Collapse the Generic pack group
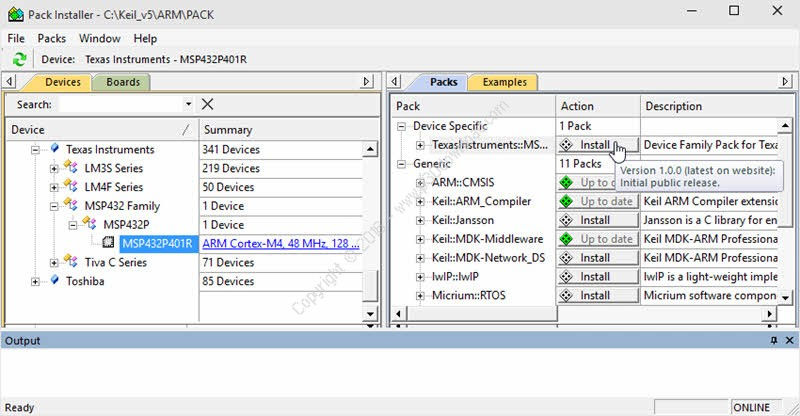This screenshot has height=416, width=800. tap(402, 164)
